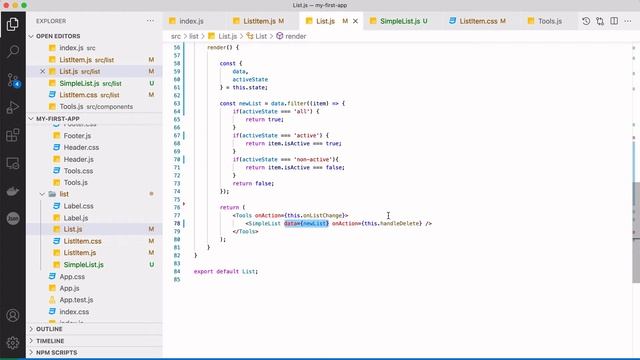Screen dimensions: 640x360
Task: Open ListItem.css in file tree
Action: [82, 241]
